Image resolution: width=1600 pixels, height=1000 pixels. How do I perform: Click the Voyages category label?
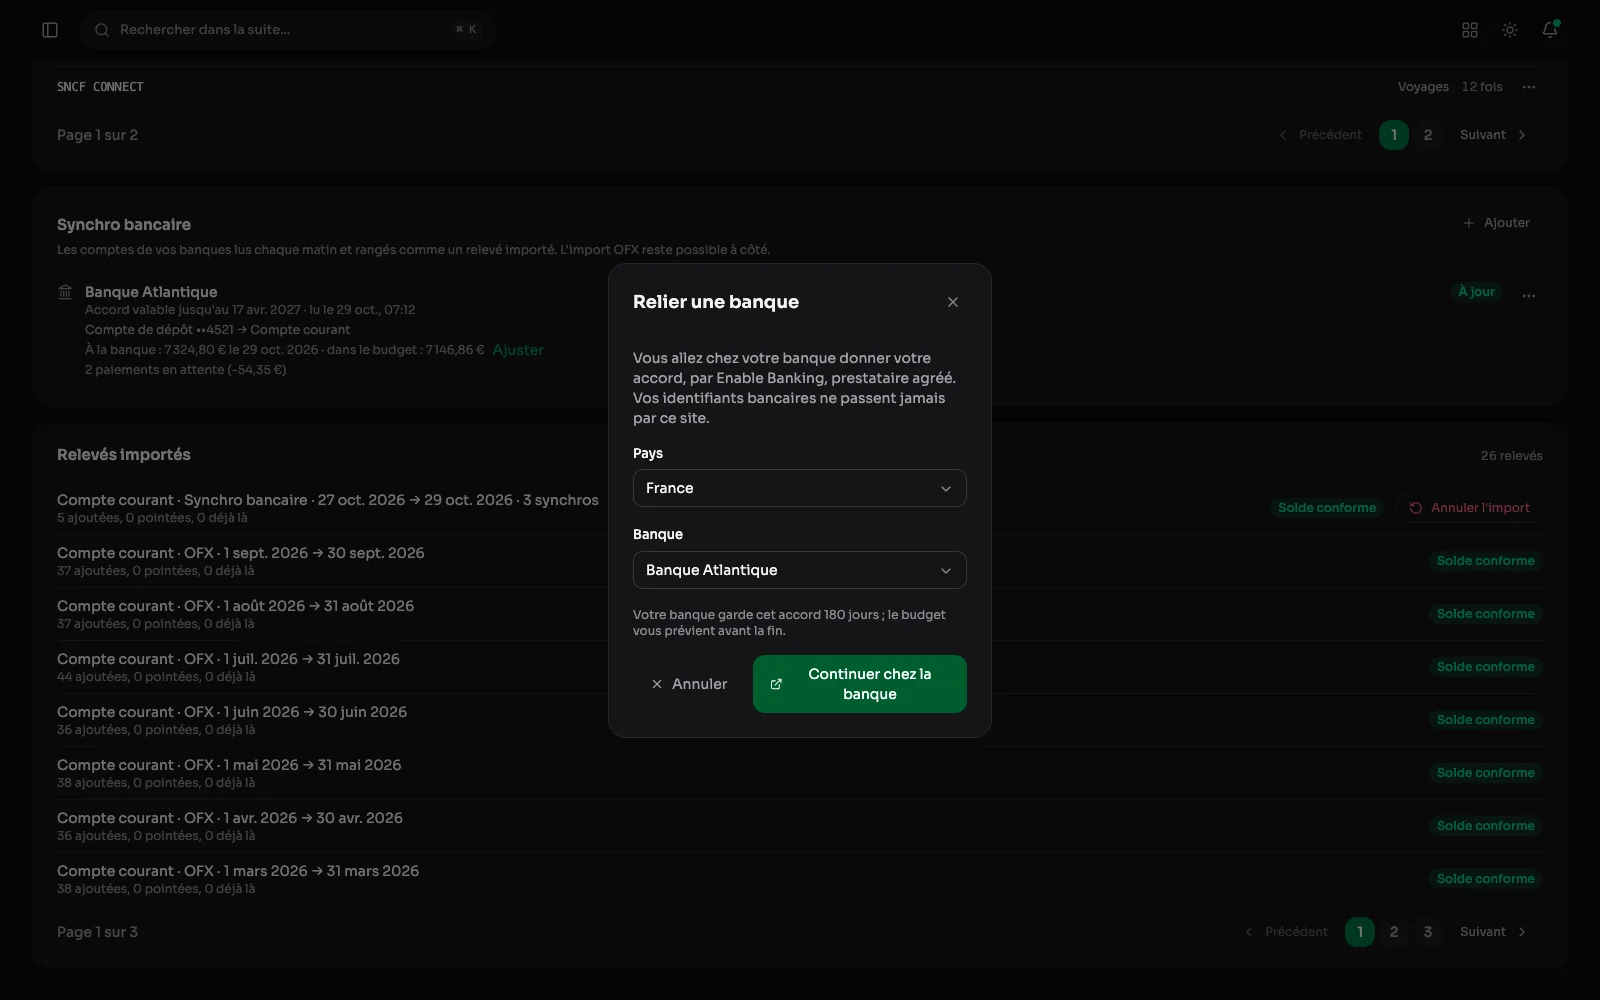(x=1423, y=87)
